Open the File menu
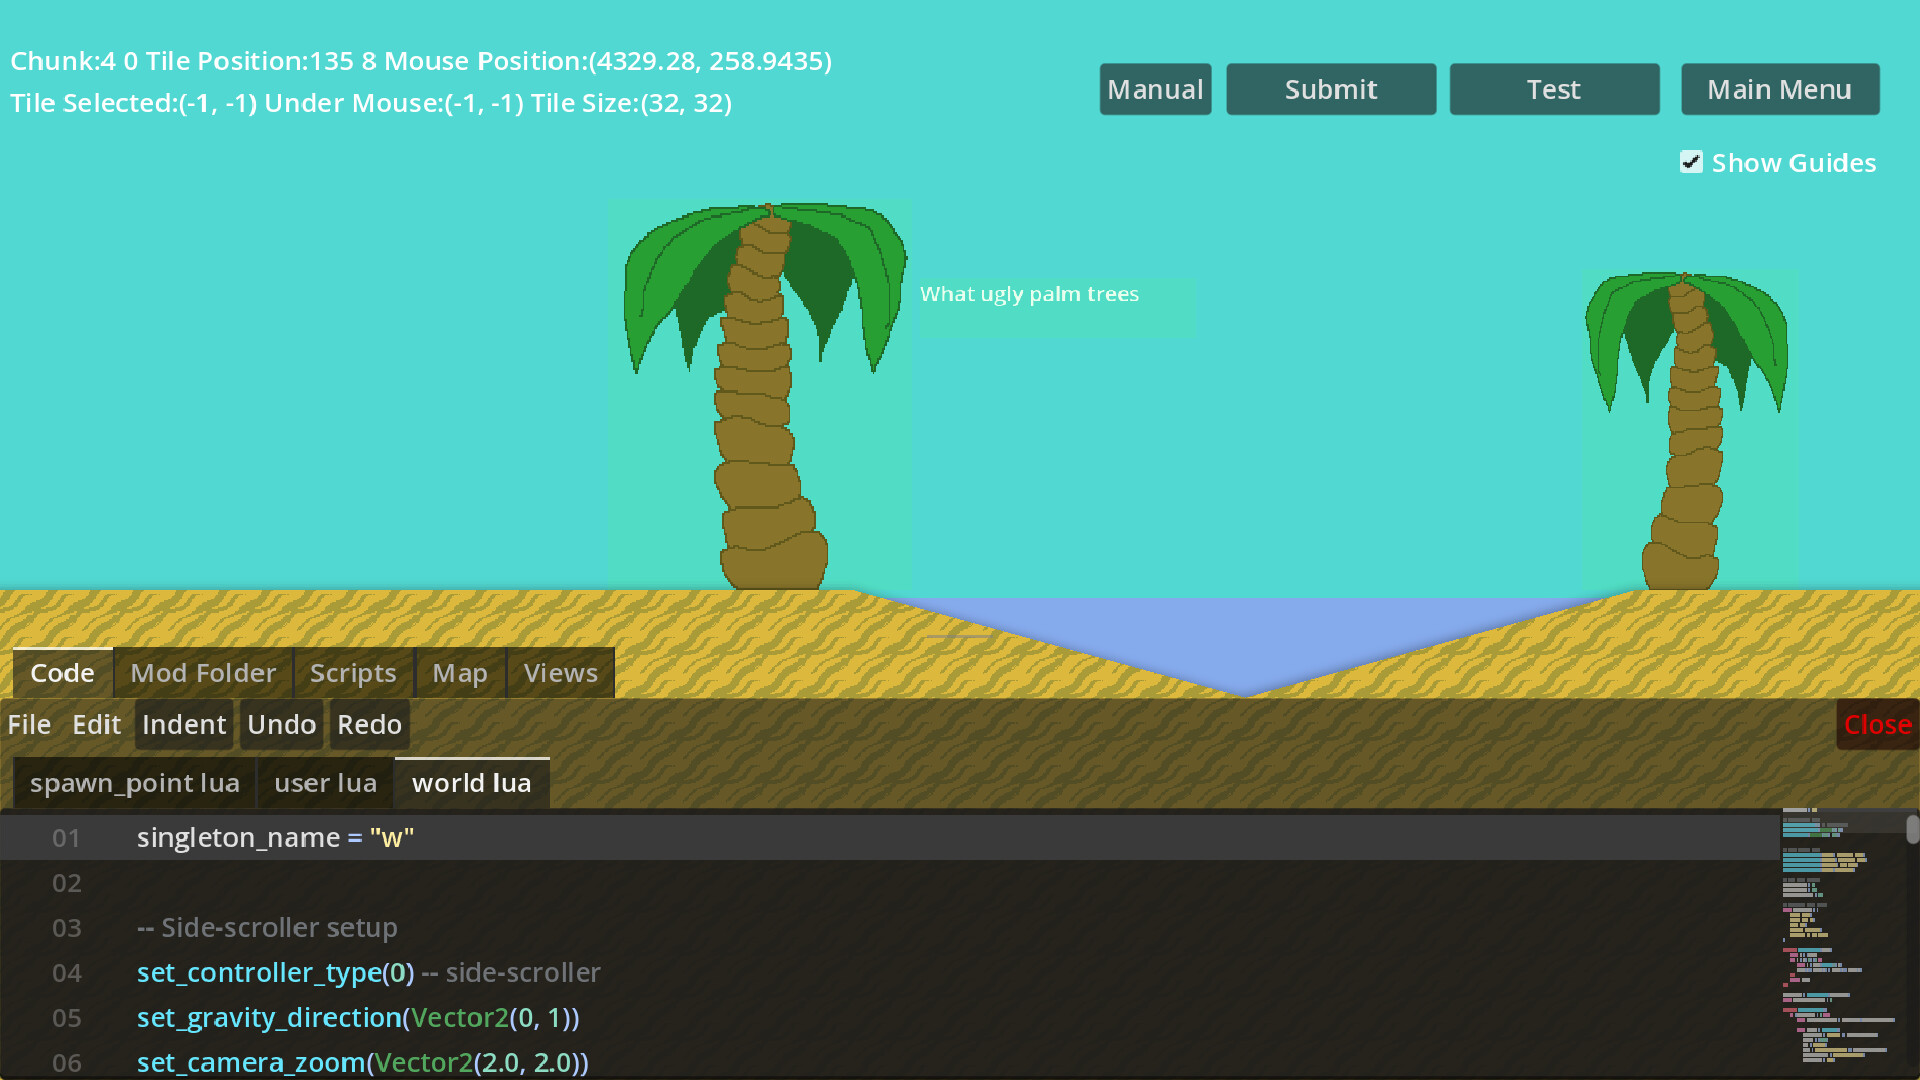This screenshot has width=1920, height=1080. pos(29,724)
